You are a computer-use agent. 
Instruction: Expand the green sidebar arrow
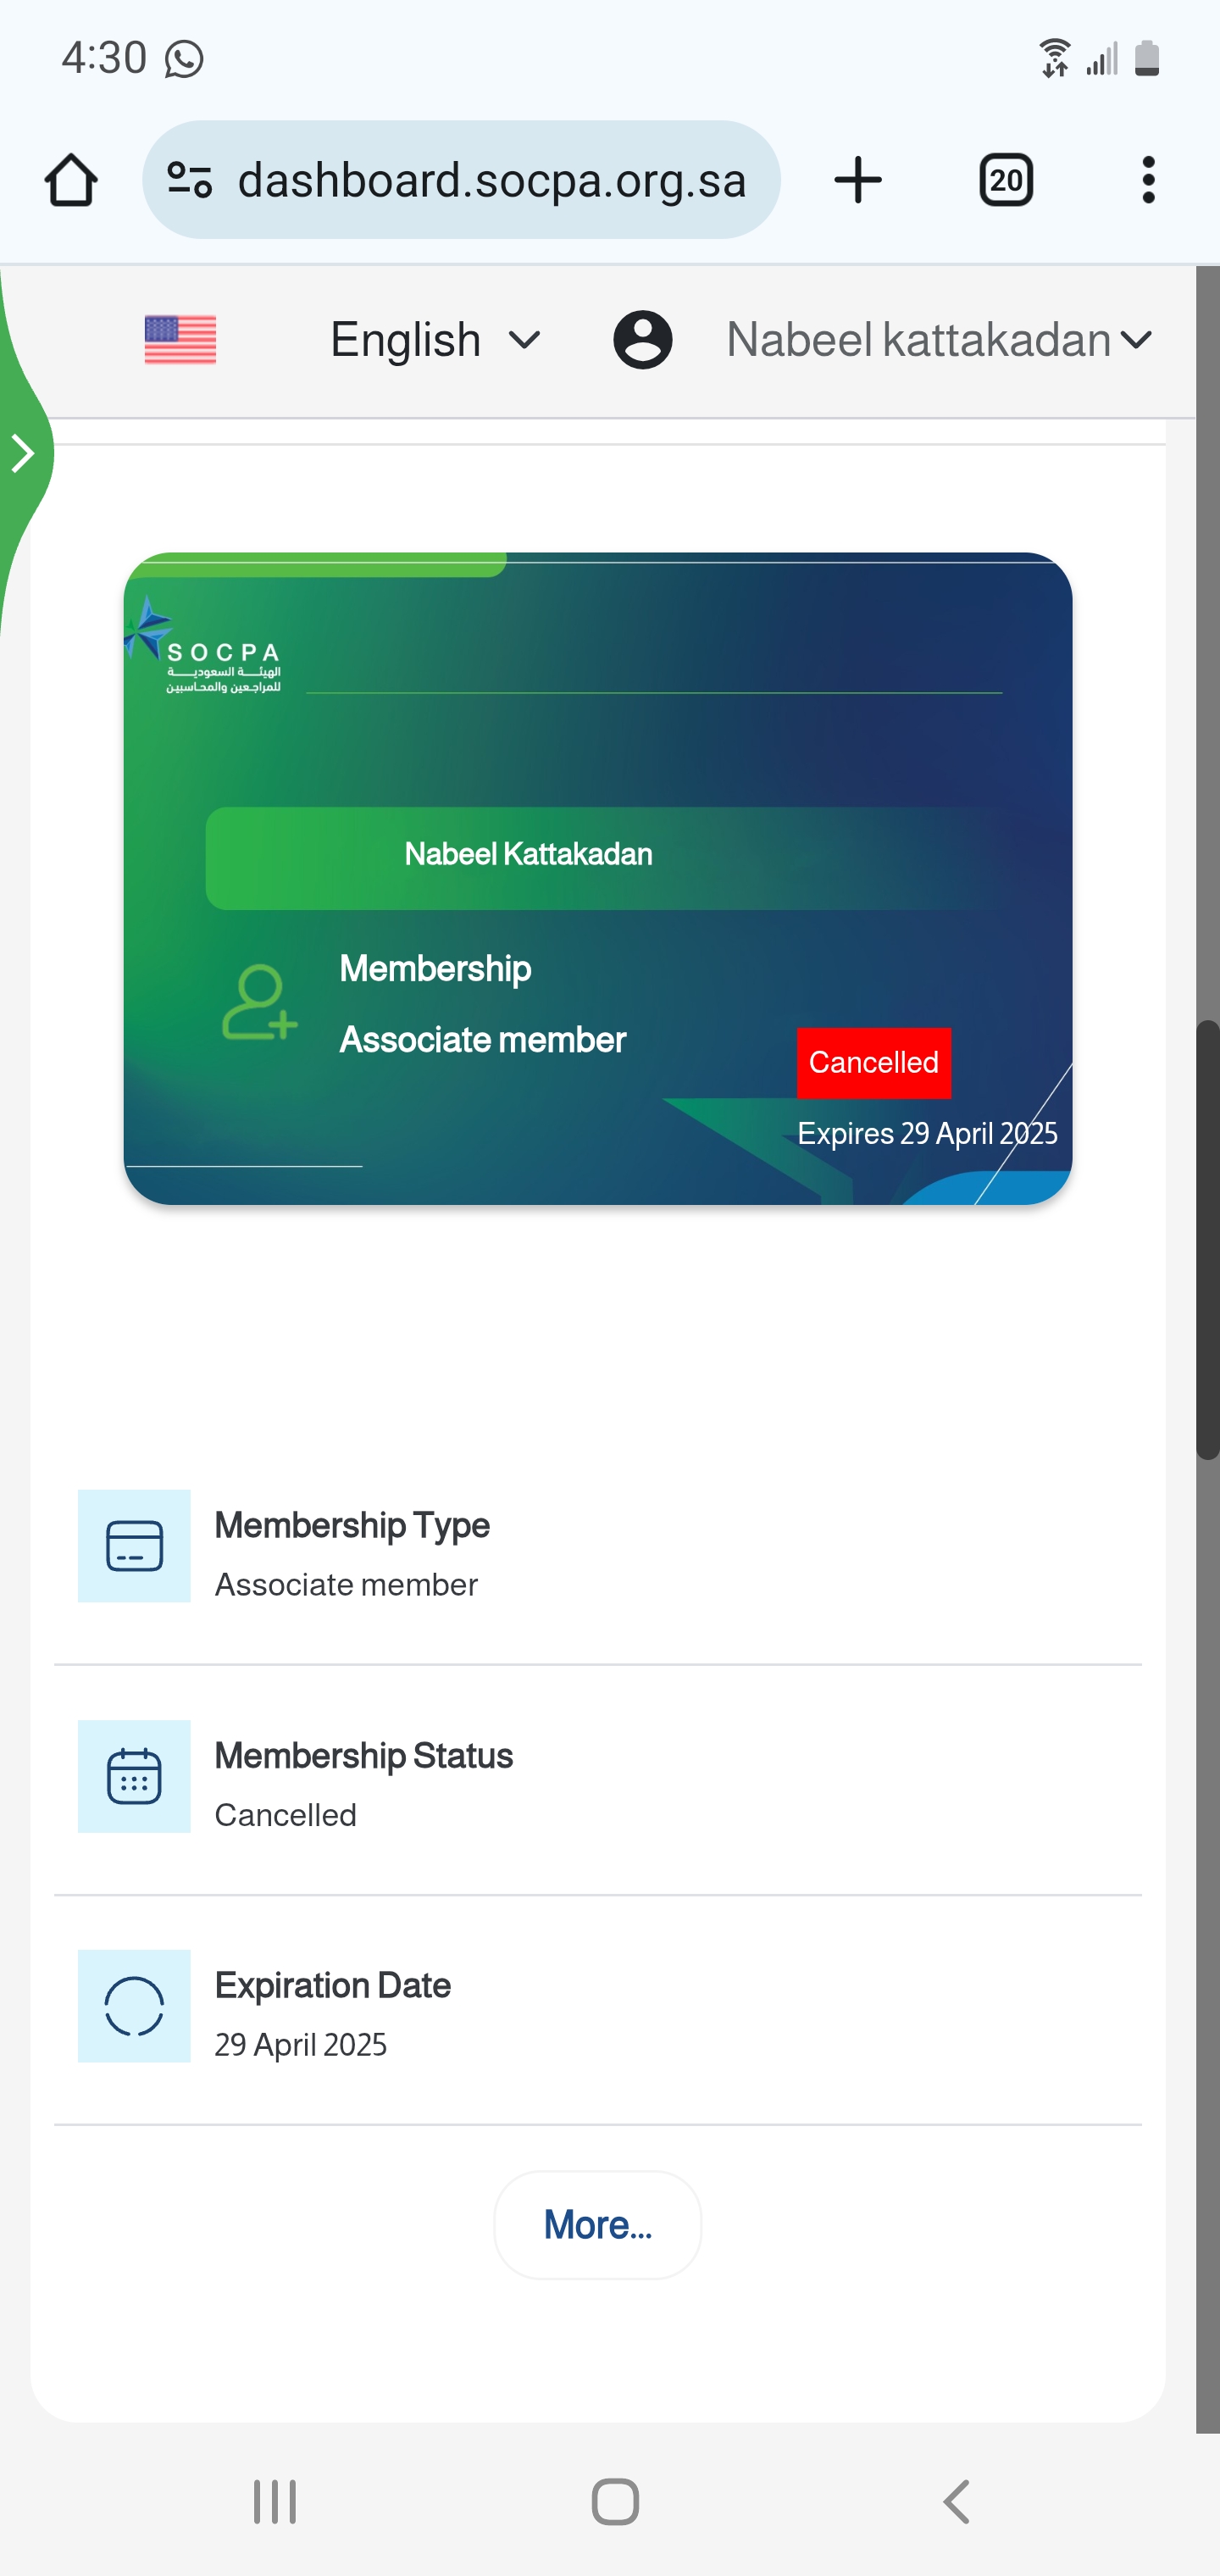(x=23, y=453)
